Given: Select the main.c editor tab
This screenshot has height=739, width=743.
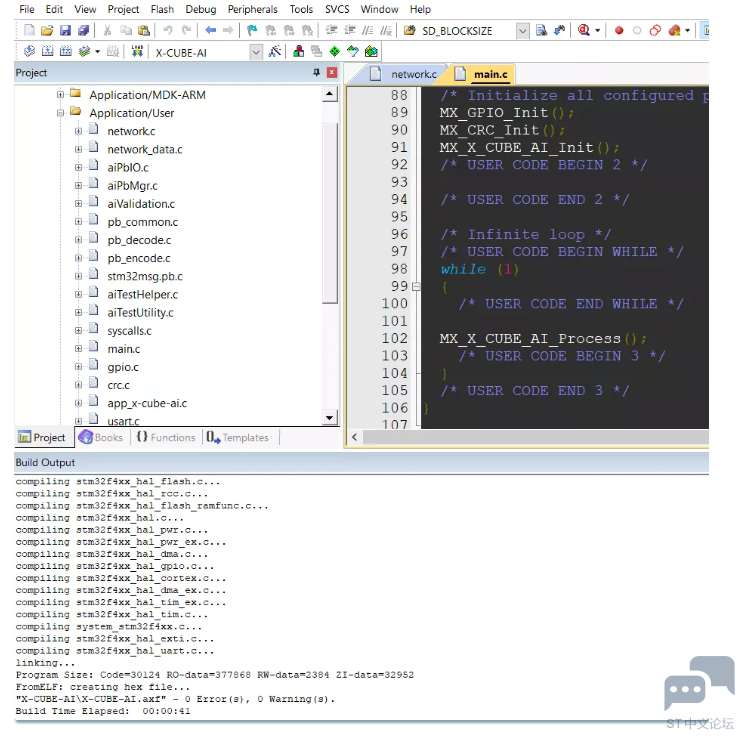Looking at the screenshot, I should pos(483,74).
